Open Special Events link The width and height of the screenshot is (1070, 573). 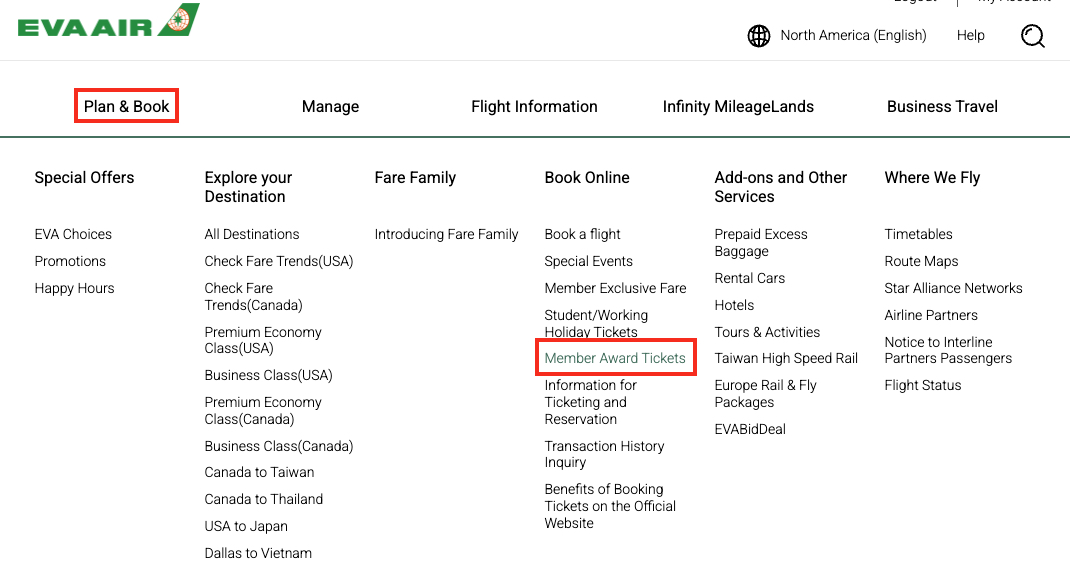588,261
